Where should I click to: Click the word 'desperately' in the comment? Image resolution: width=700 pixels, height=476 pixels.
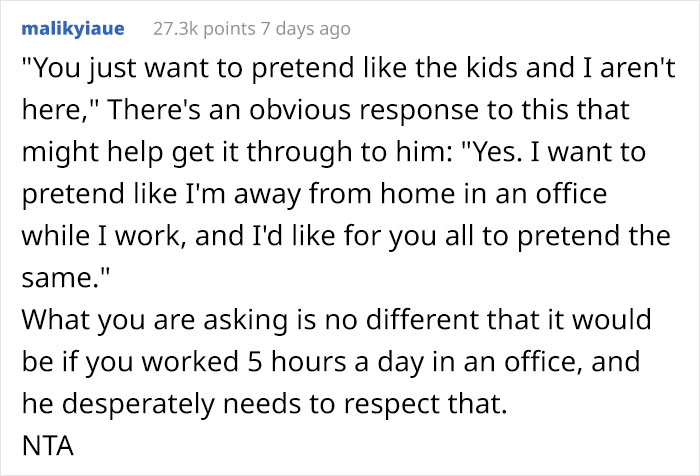pos(138,404)
